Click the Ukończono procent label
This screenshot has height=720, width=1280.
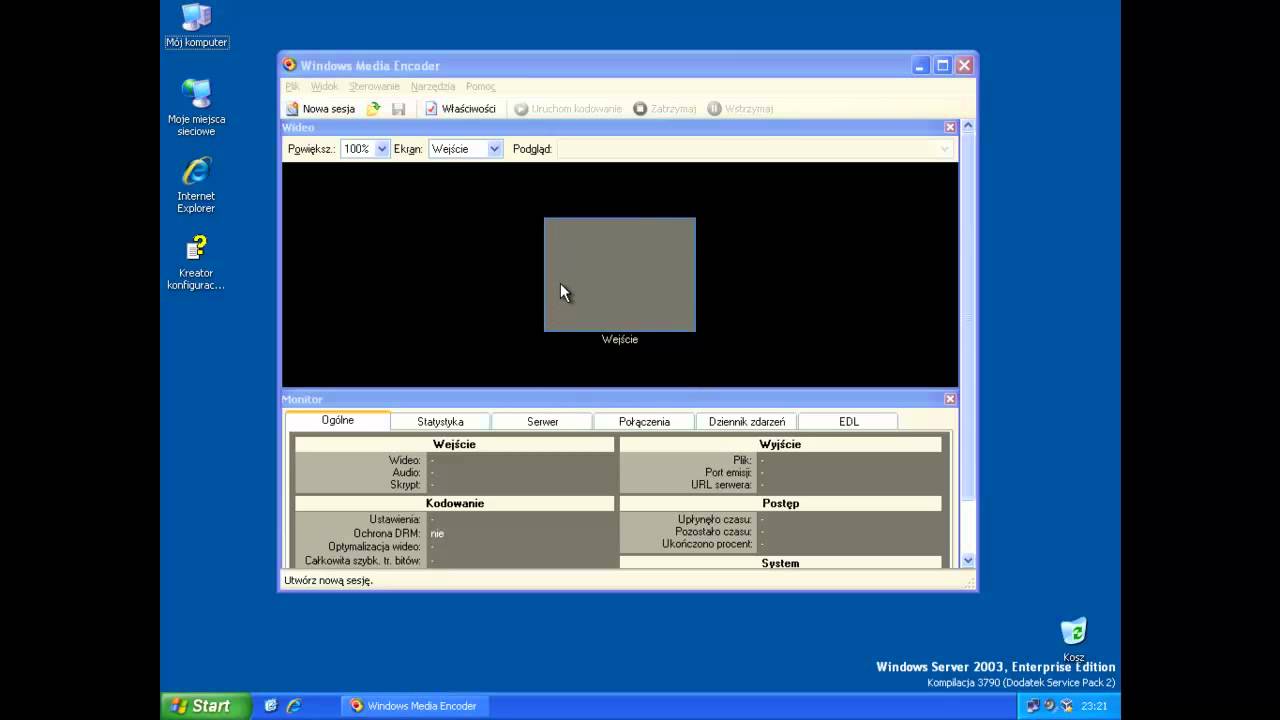click(x=707, y=545)
